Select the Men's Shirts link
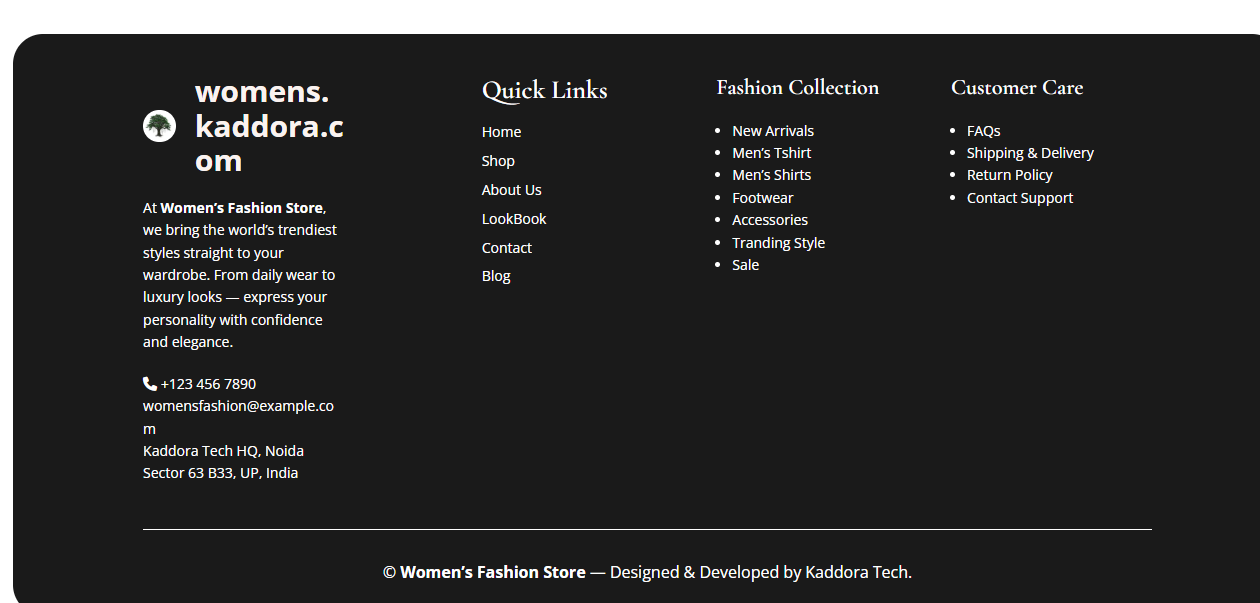This screenshot has width=1260, height=603. click(x=771, y=175)
